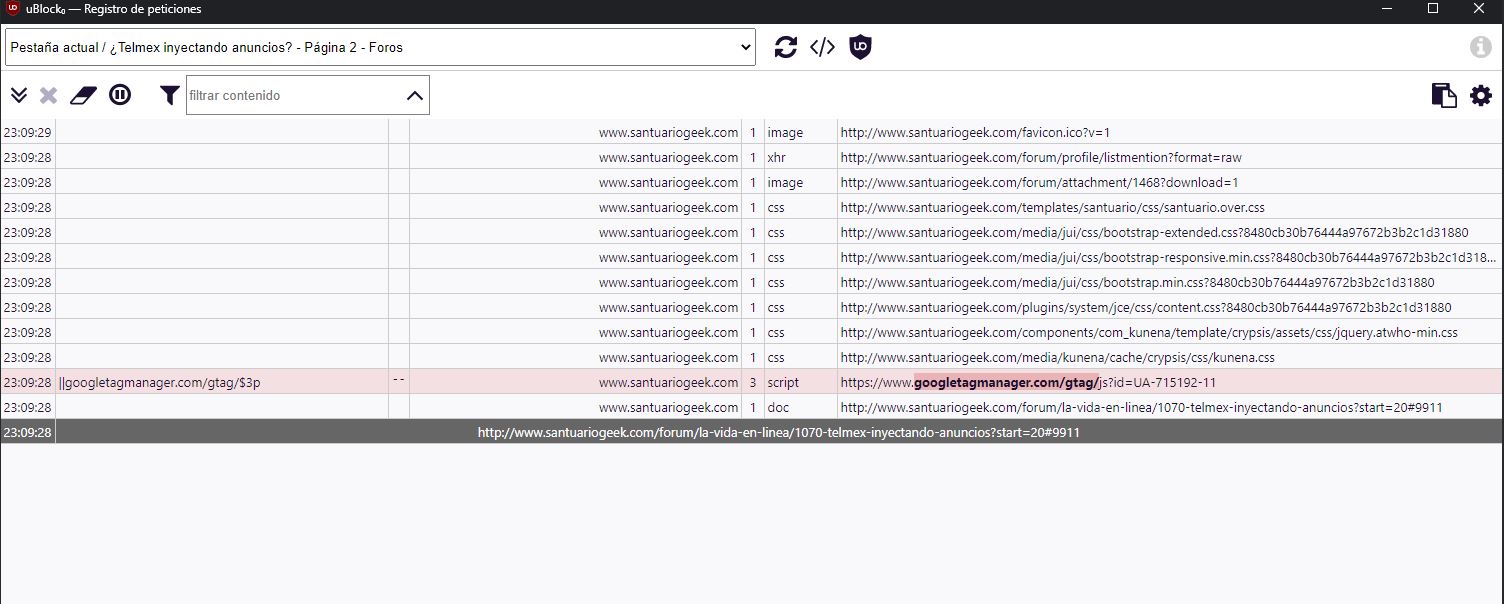
Task: Open logger settings gear icon
Action: [x=1480, y=96]
